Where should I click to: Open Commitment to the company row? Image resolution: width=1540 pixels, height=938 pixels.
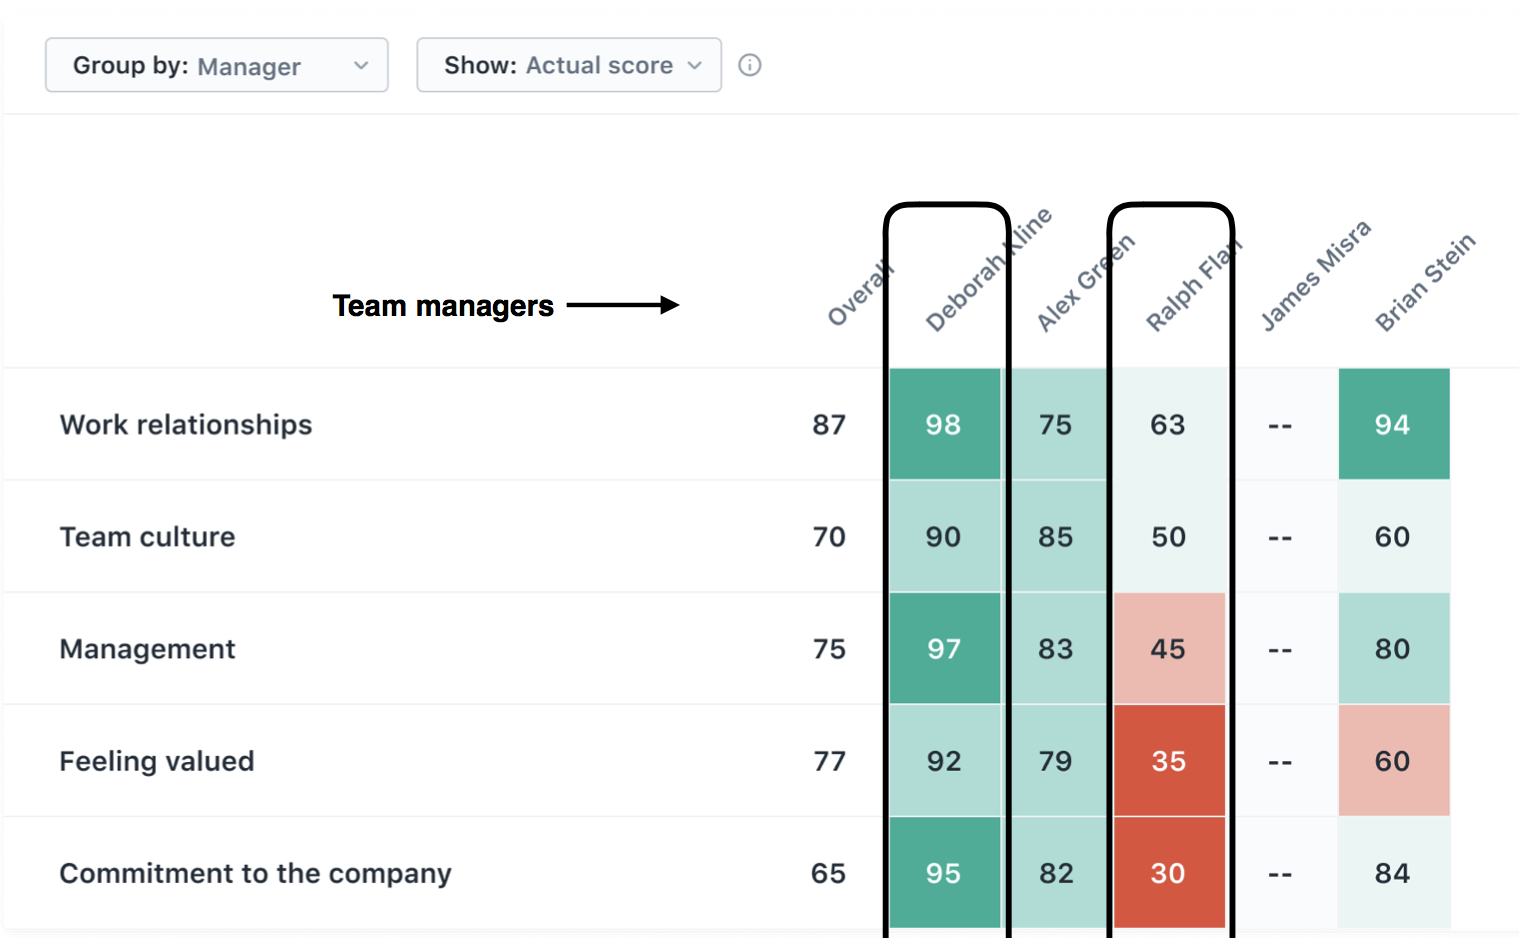coord(256,873)
